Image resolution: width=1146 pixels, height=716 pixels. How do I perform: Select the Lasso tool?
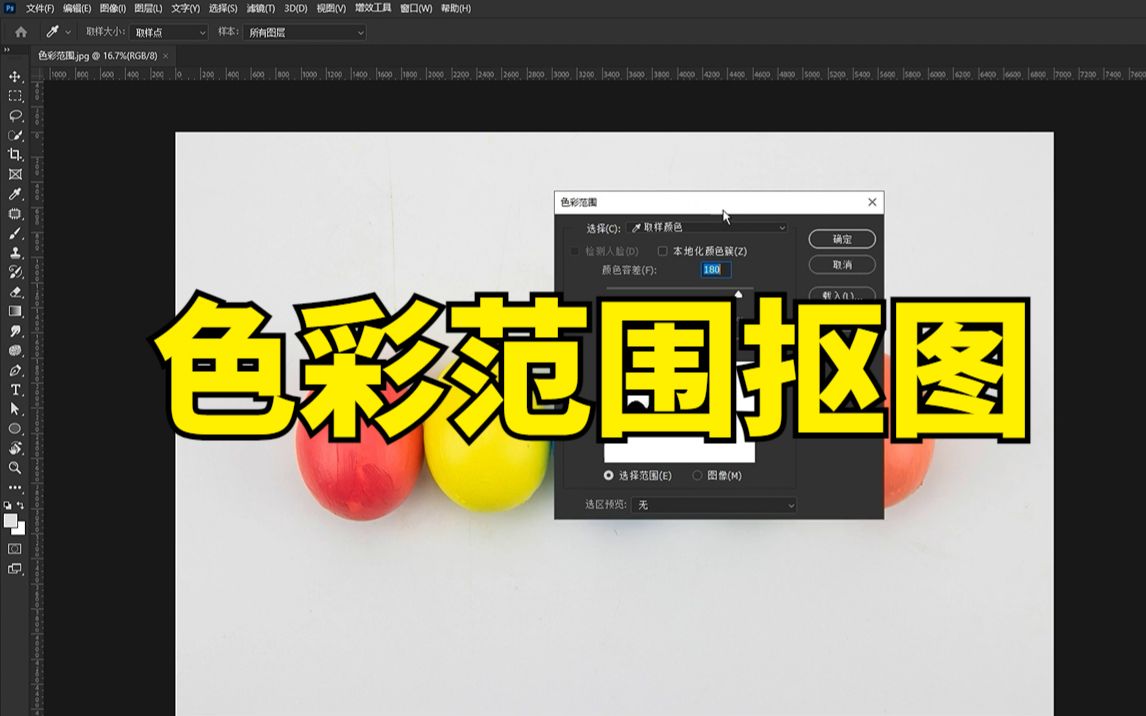coord(15,115)
